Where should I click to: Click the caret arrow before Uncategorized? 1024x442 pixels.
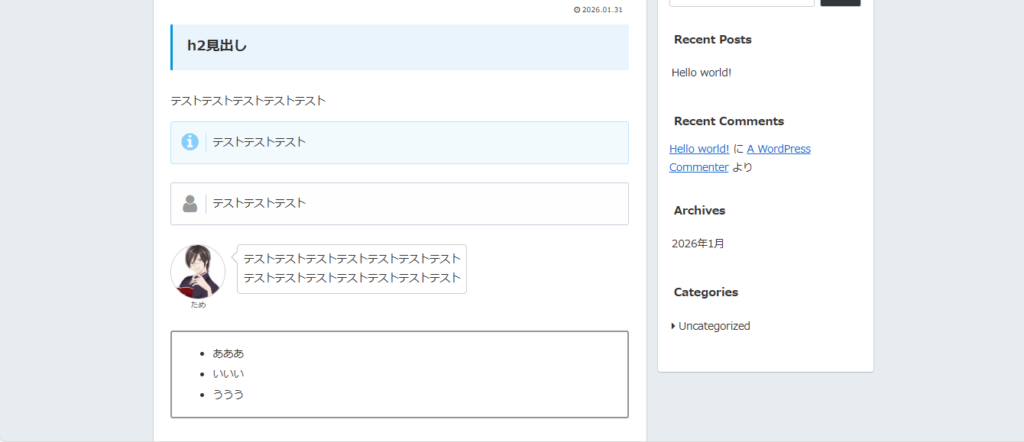tap(673, 326)
